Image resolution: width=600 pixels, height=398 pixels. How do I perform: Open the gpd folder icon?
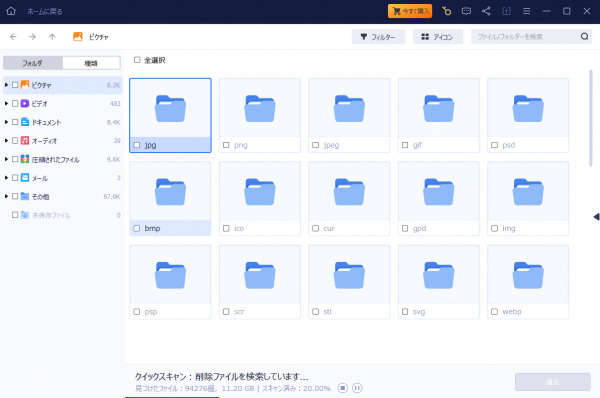(x=439, y=192)
